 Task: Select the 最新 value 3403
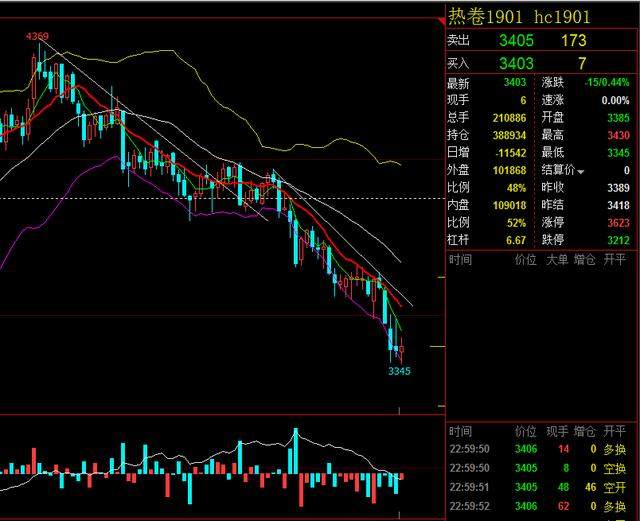click(515, 82)
